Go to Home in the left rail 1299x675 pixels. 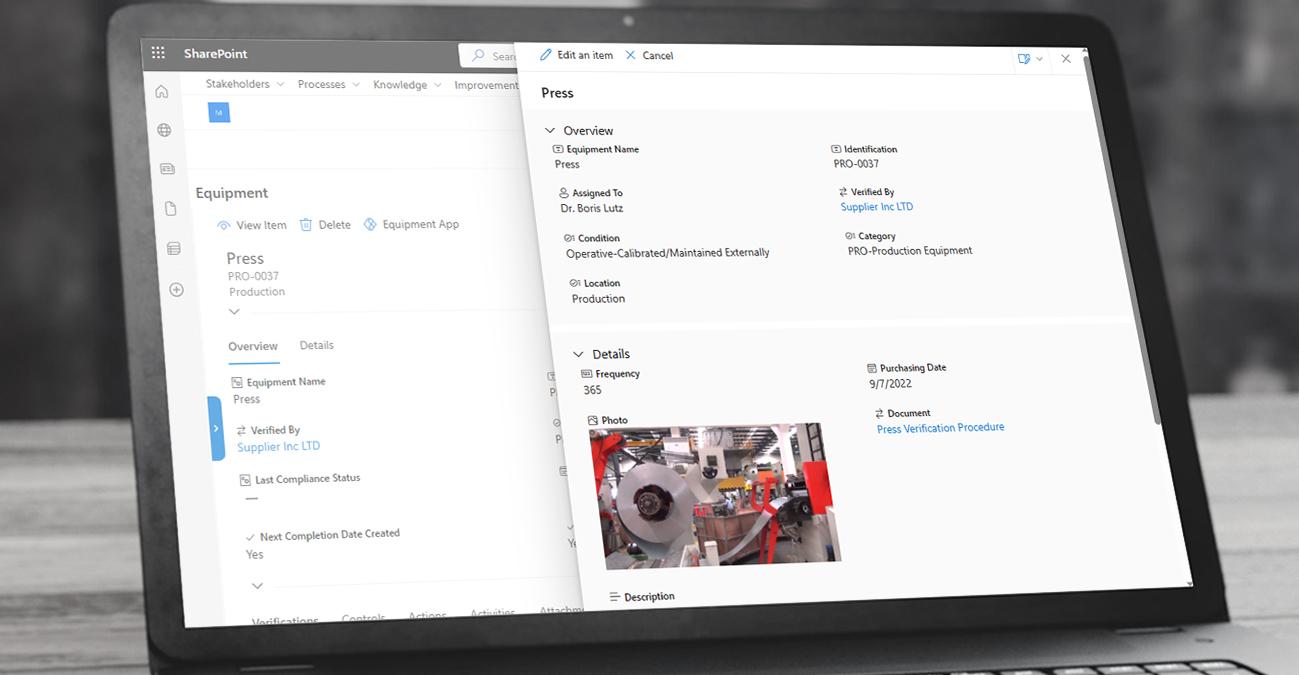(162, 92)
